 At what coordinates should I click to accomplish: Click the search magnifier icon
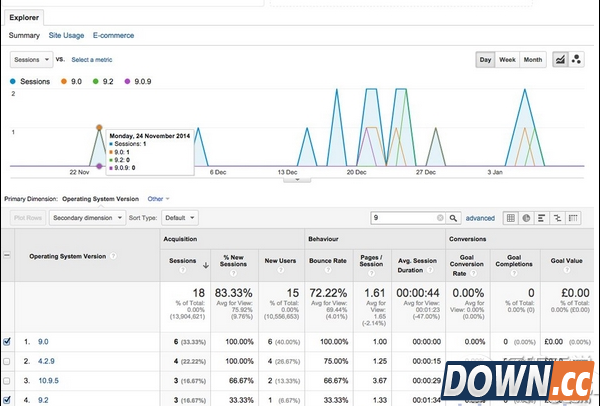(453, 217)
